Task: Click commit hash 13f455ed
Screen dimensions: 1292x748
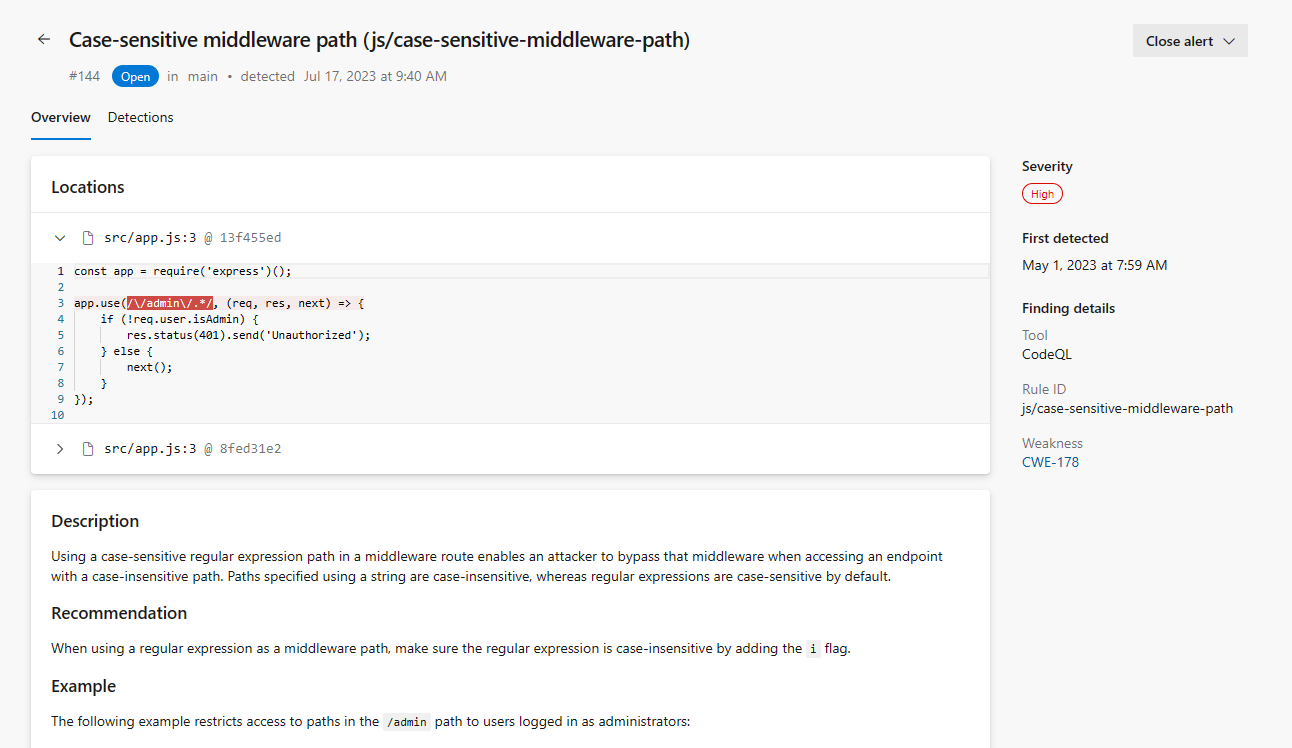Action: tap(250, 238)
